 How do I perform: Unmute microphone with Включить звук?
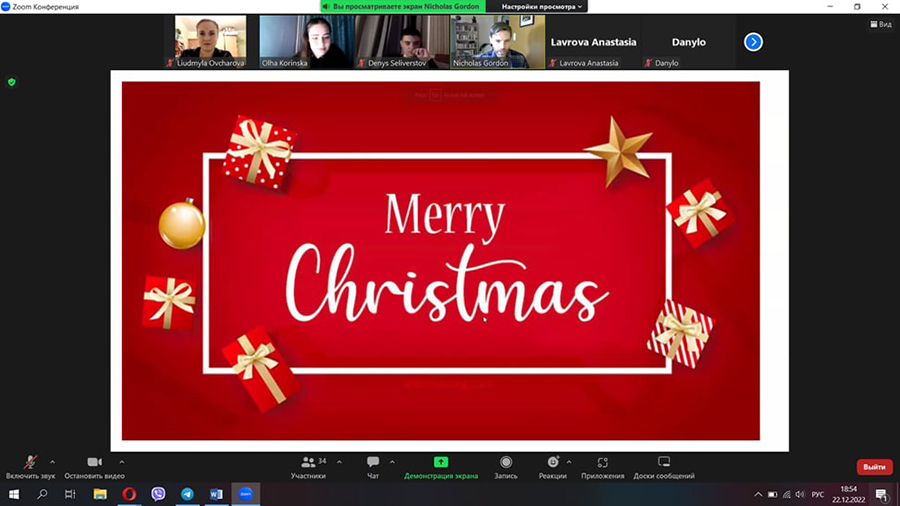(31, 465)
